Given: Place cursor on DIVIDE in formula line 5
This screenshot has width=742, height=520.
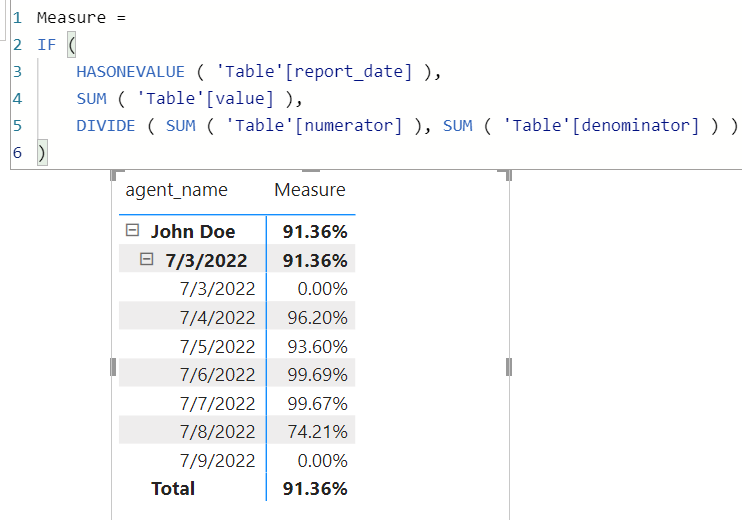Looking at the screenshot, I should (106, 126).
